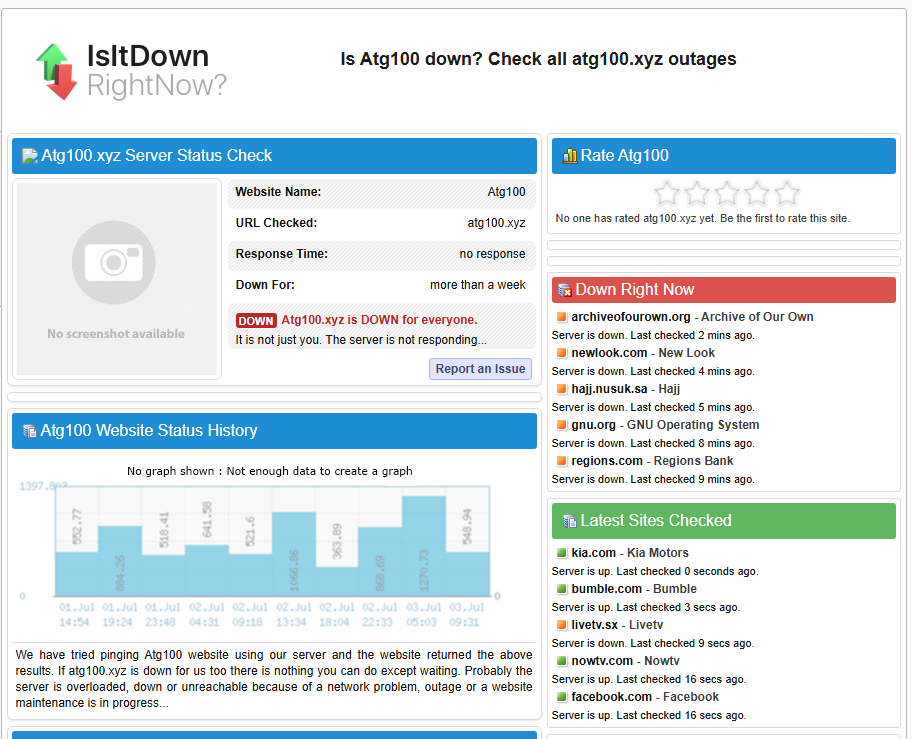
Task: Click the Latest Sites Checked header icon
Action: click(x=569, y=521)
